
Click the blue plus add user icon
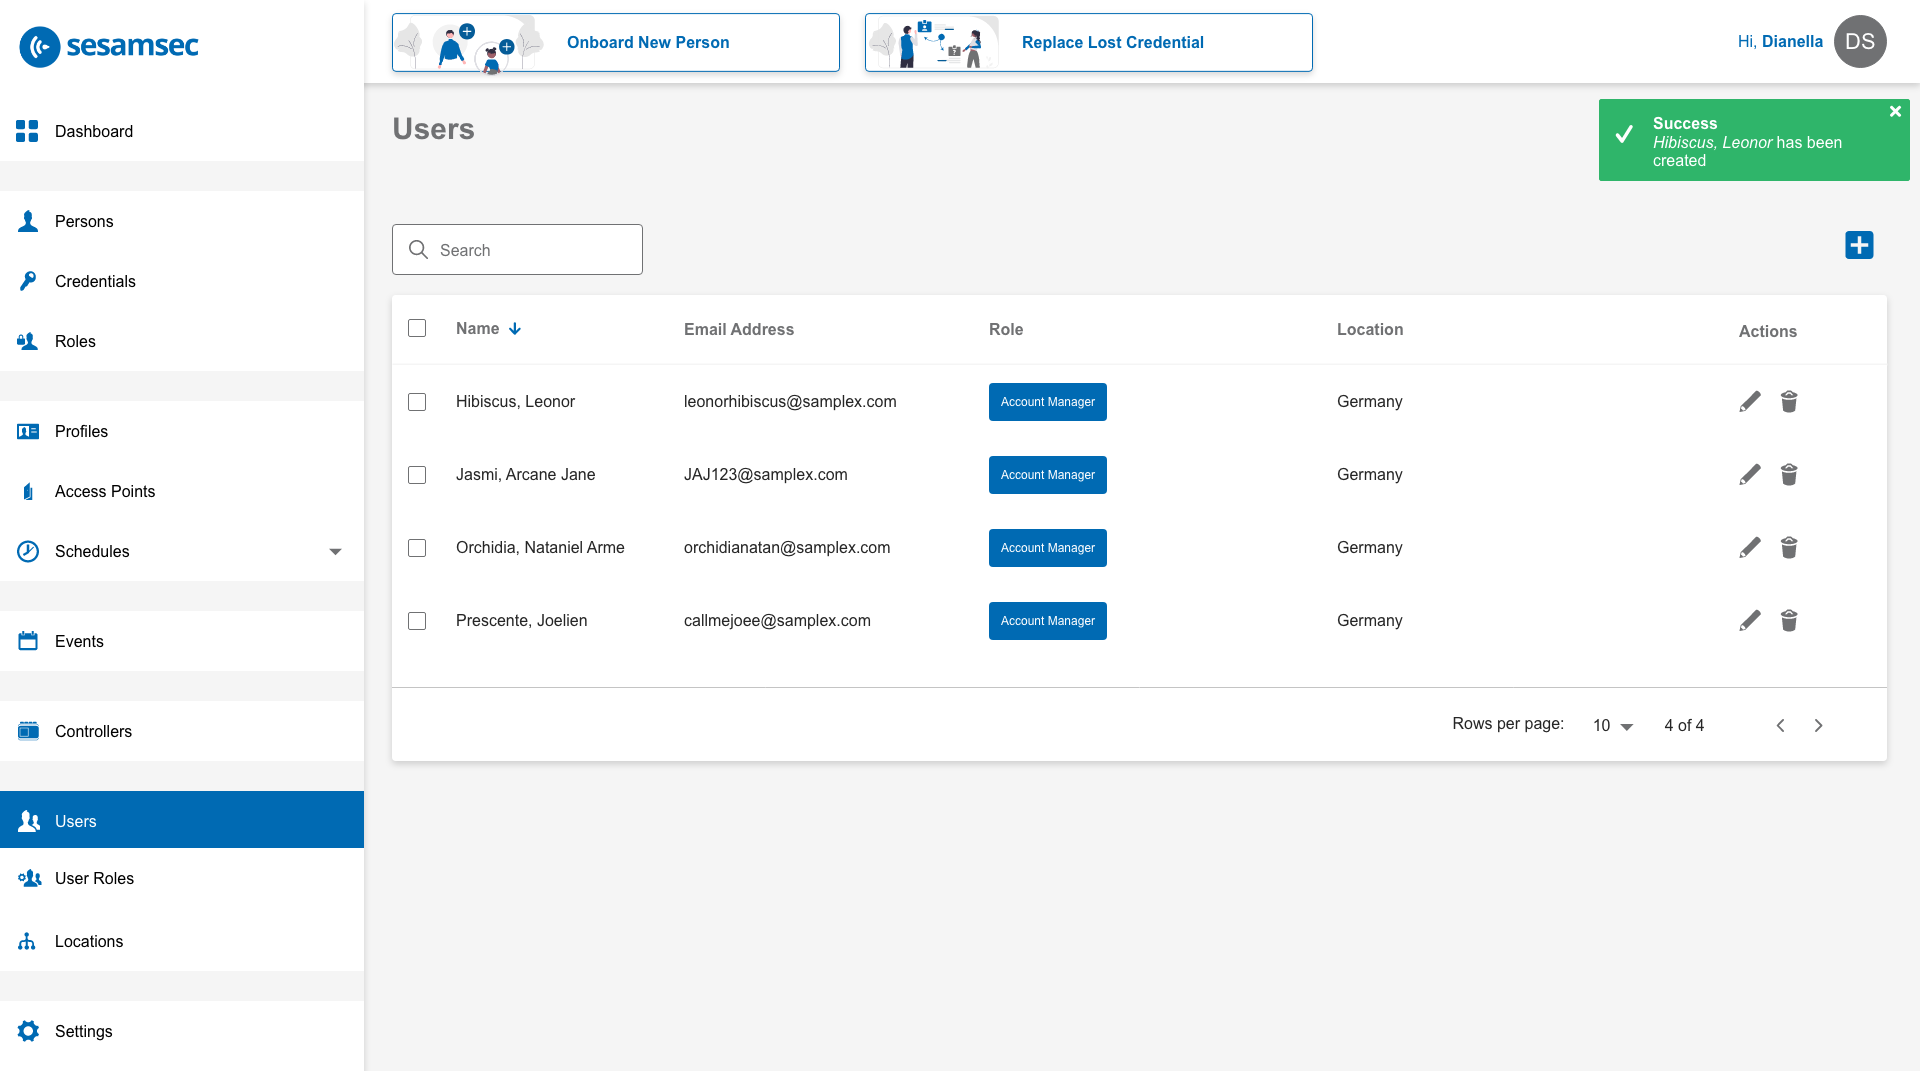tap(1859, 245)
